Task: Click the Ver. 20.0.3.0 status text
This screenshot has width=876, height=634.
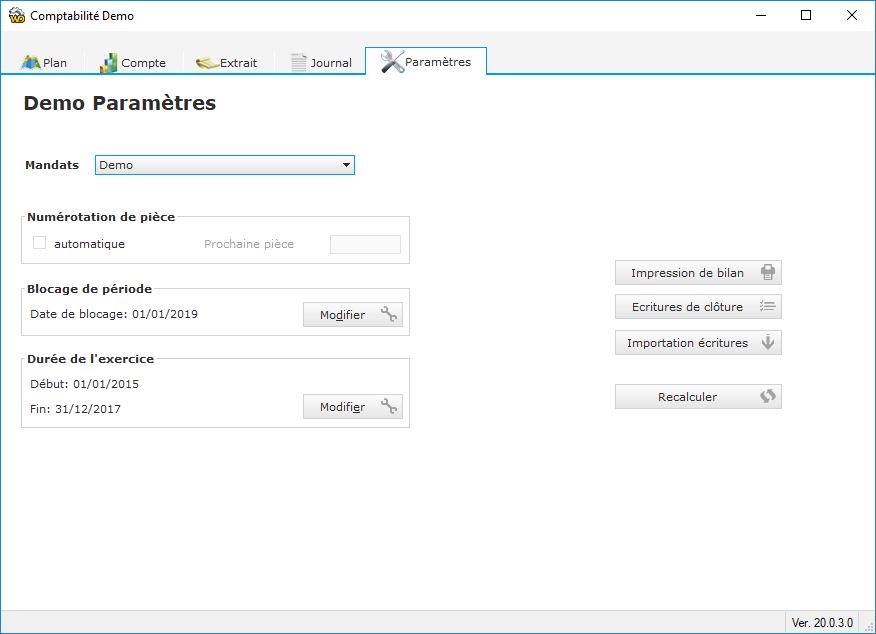Action: [822, 623]
